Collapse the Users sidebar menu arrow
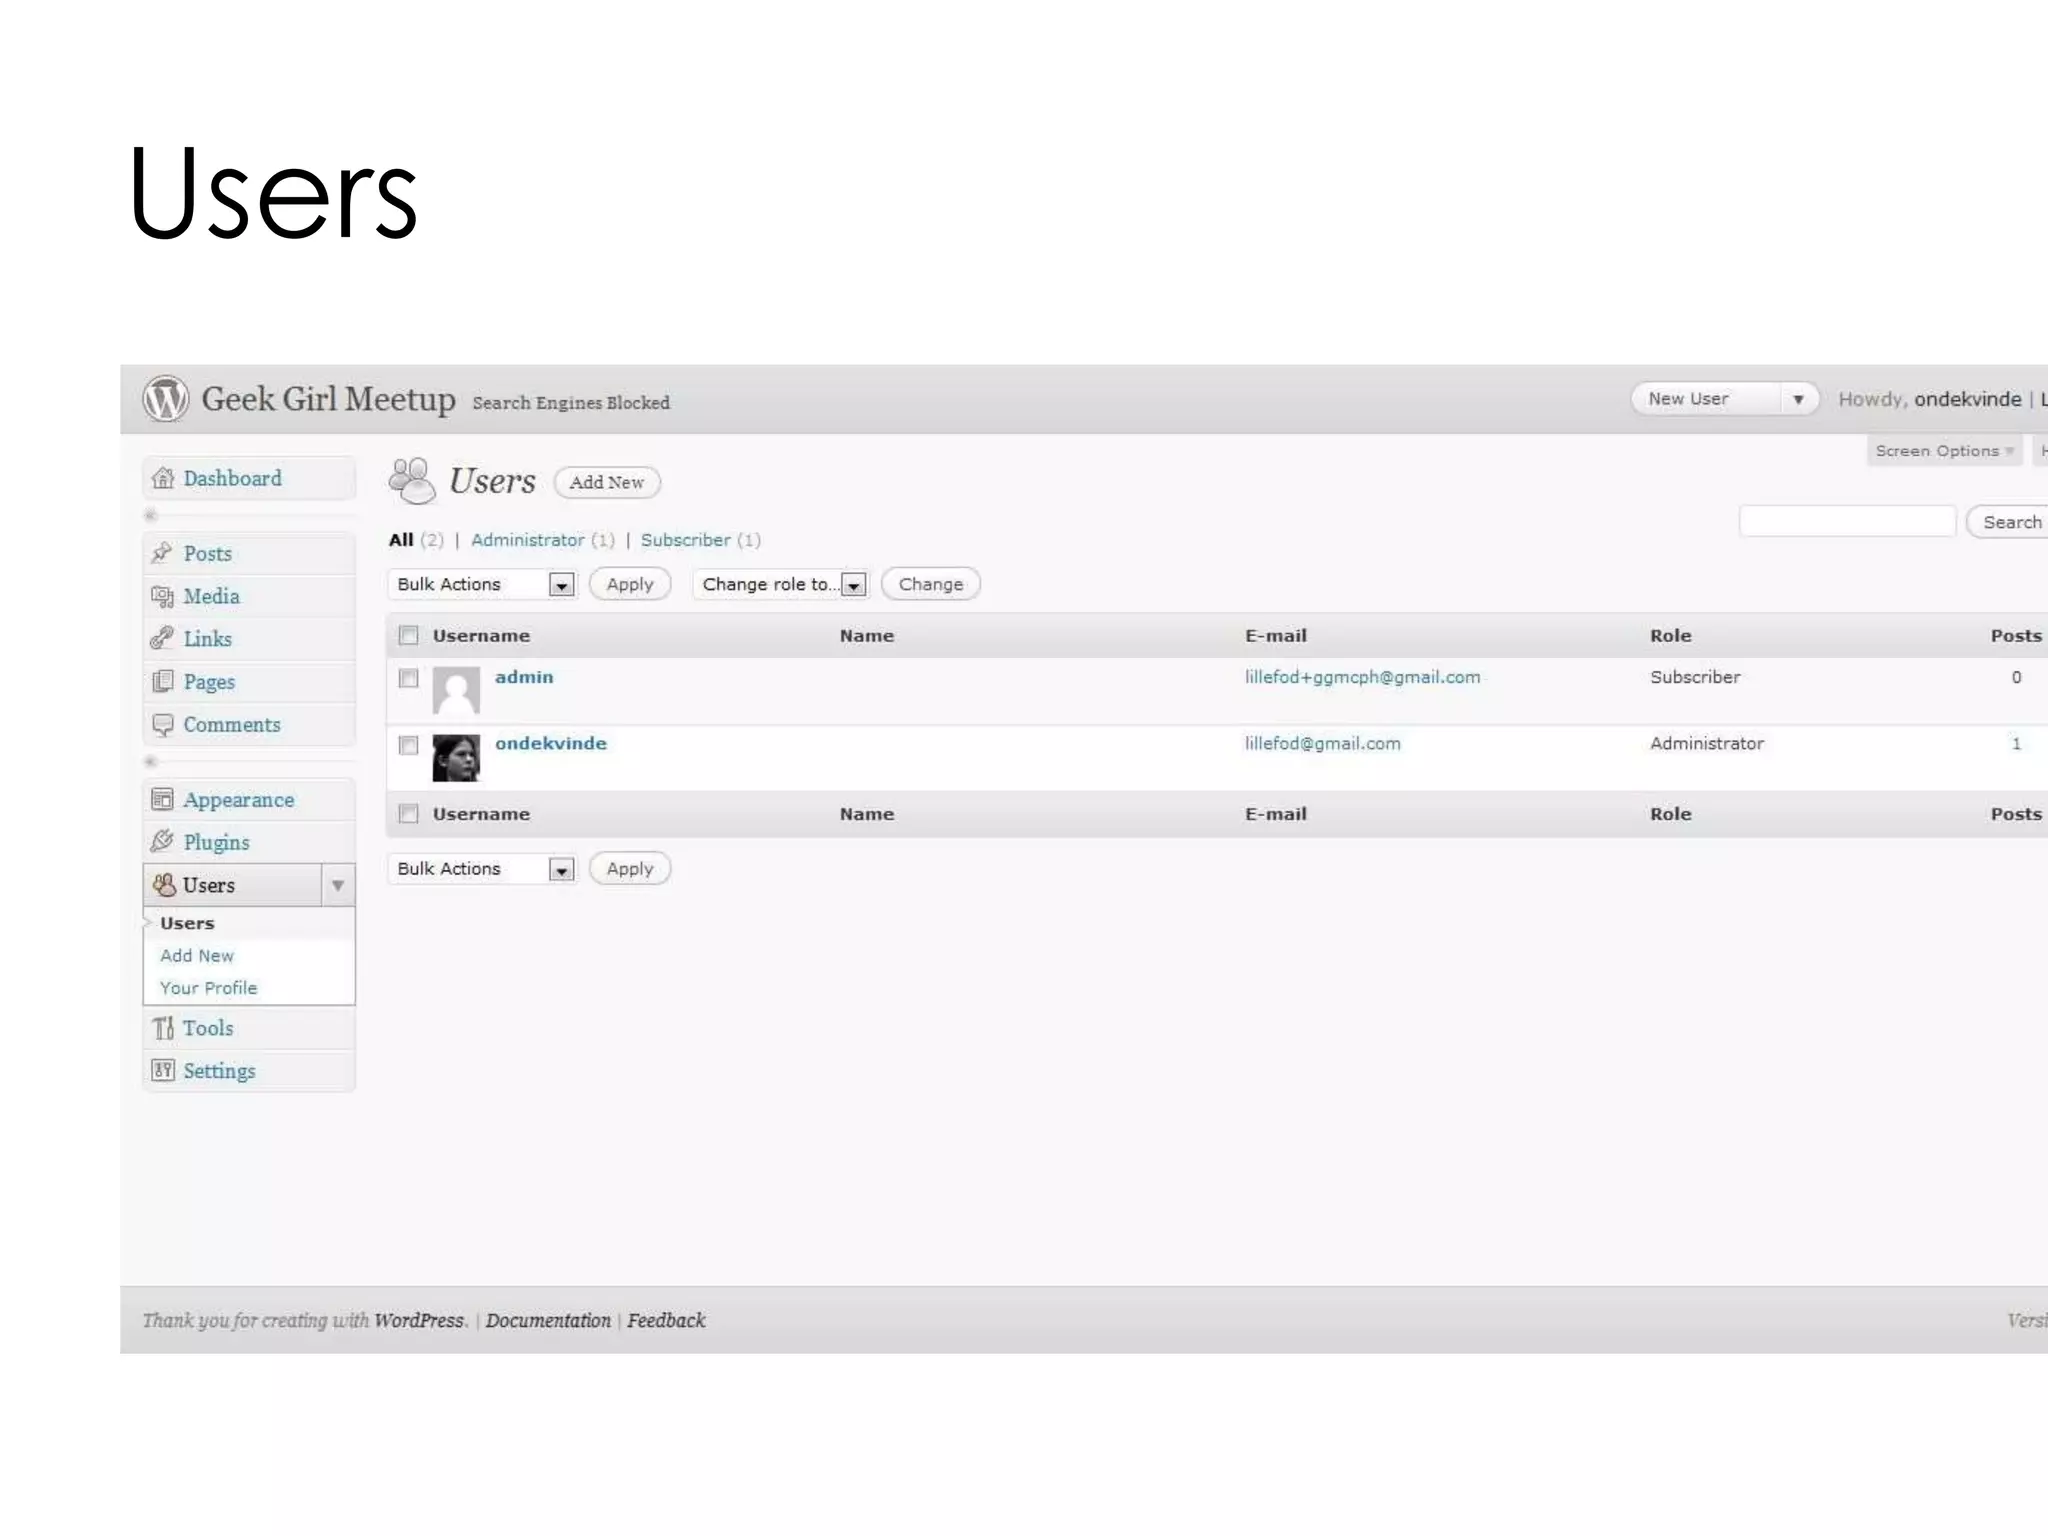The image size is (2048, 1536). tap(338, 885)
